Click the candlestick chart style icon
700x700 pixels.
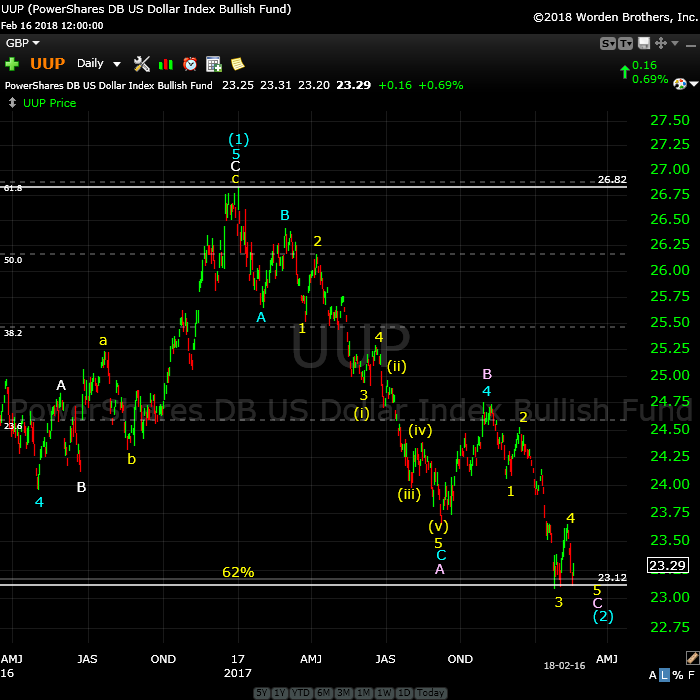click(166, 64)
